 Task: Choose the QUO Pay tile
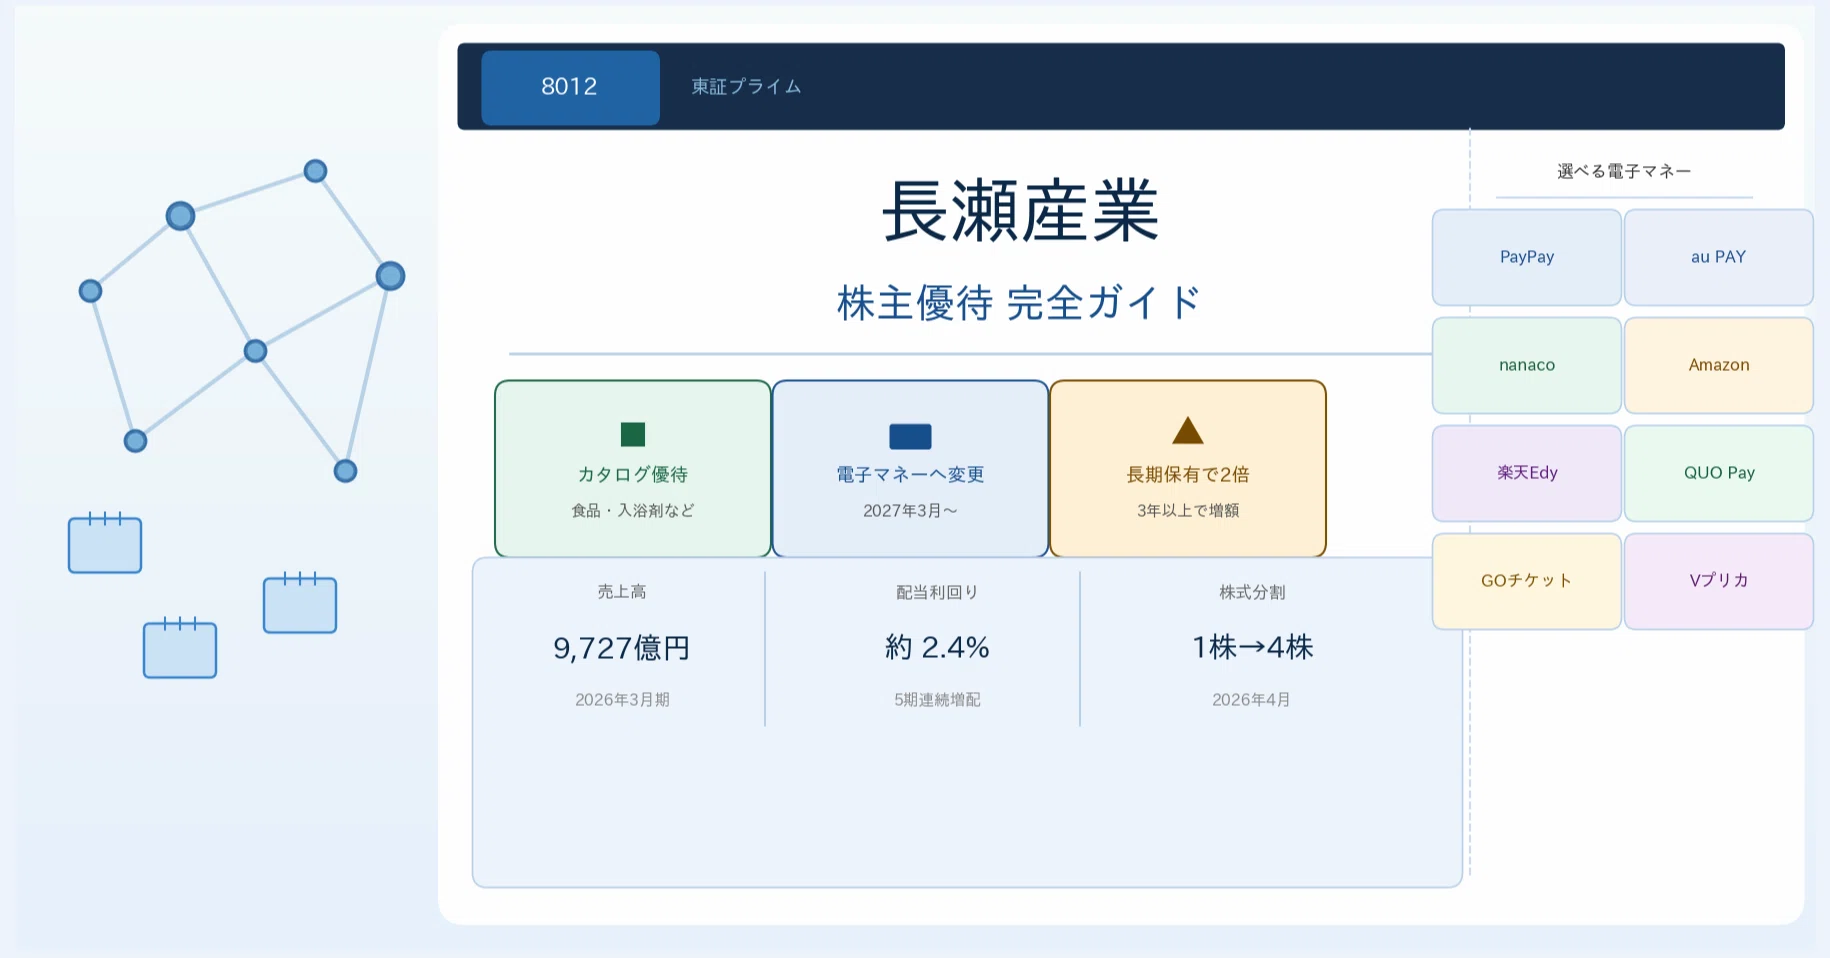[x=1719, y=473]
